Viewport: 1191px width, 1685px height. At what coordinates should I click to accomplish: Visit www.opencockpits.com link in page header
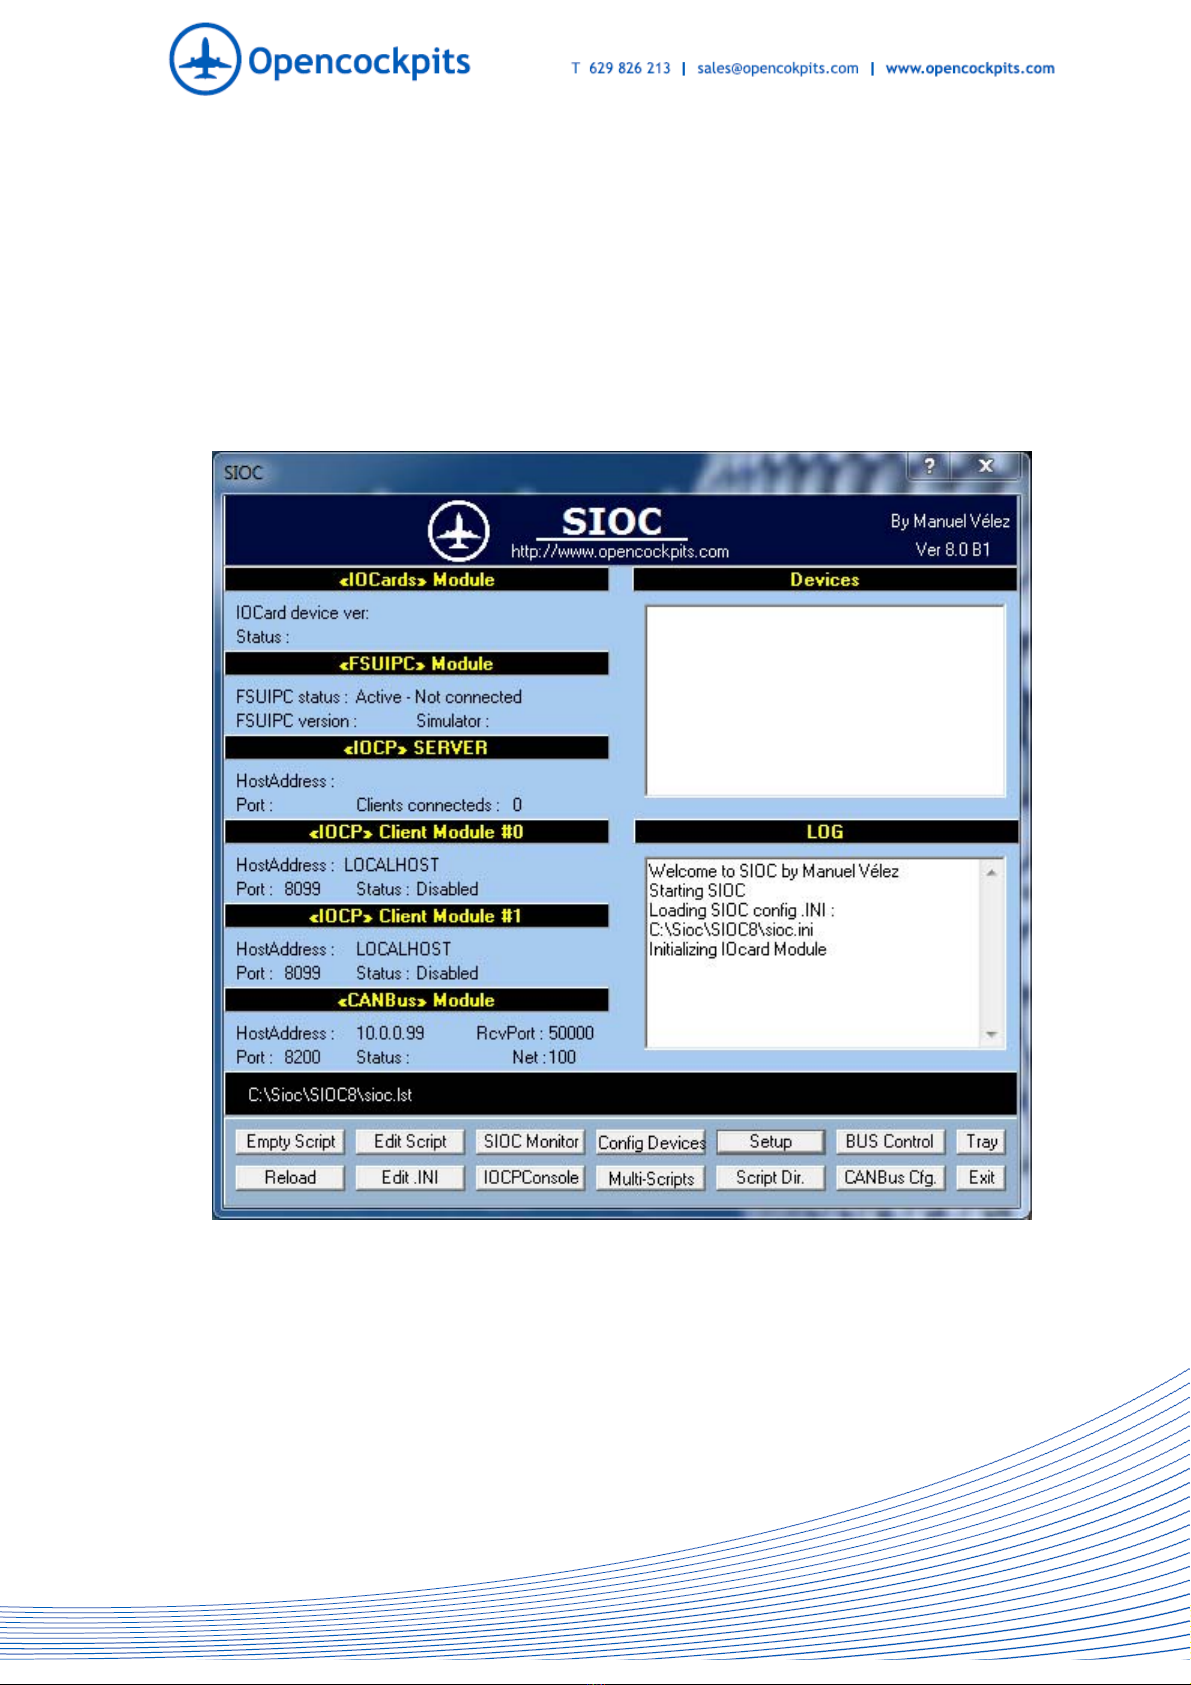pos(970,68)
